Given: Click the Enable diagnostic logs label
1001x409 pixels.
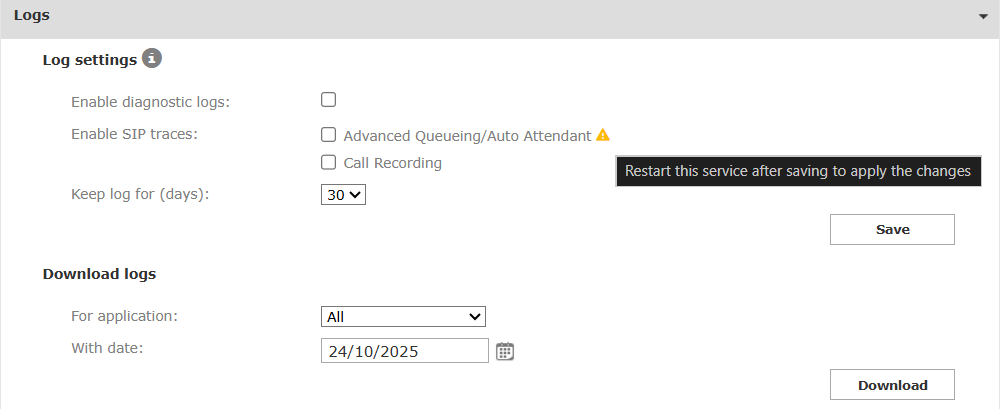Looking at the screenshot, I should (150, 102).
